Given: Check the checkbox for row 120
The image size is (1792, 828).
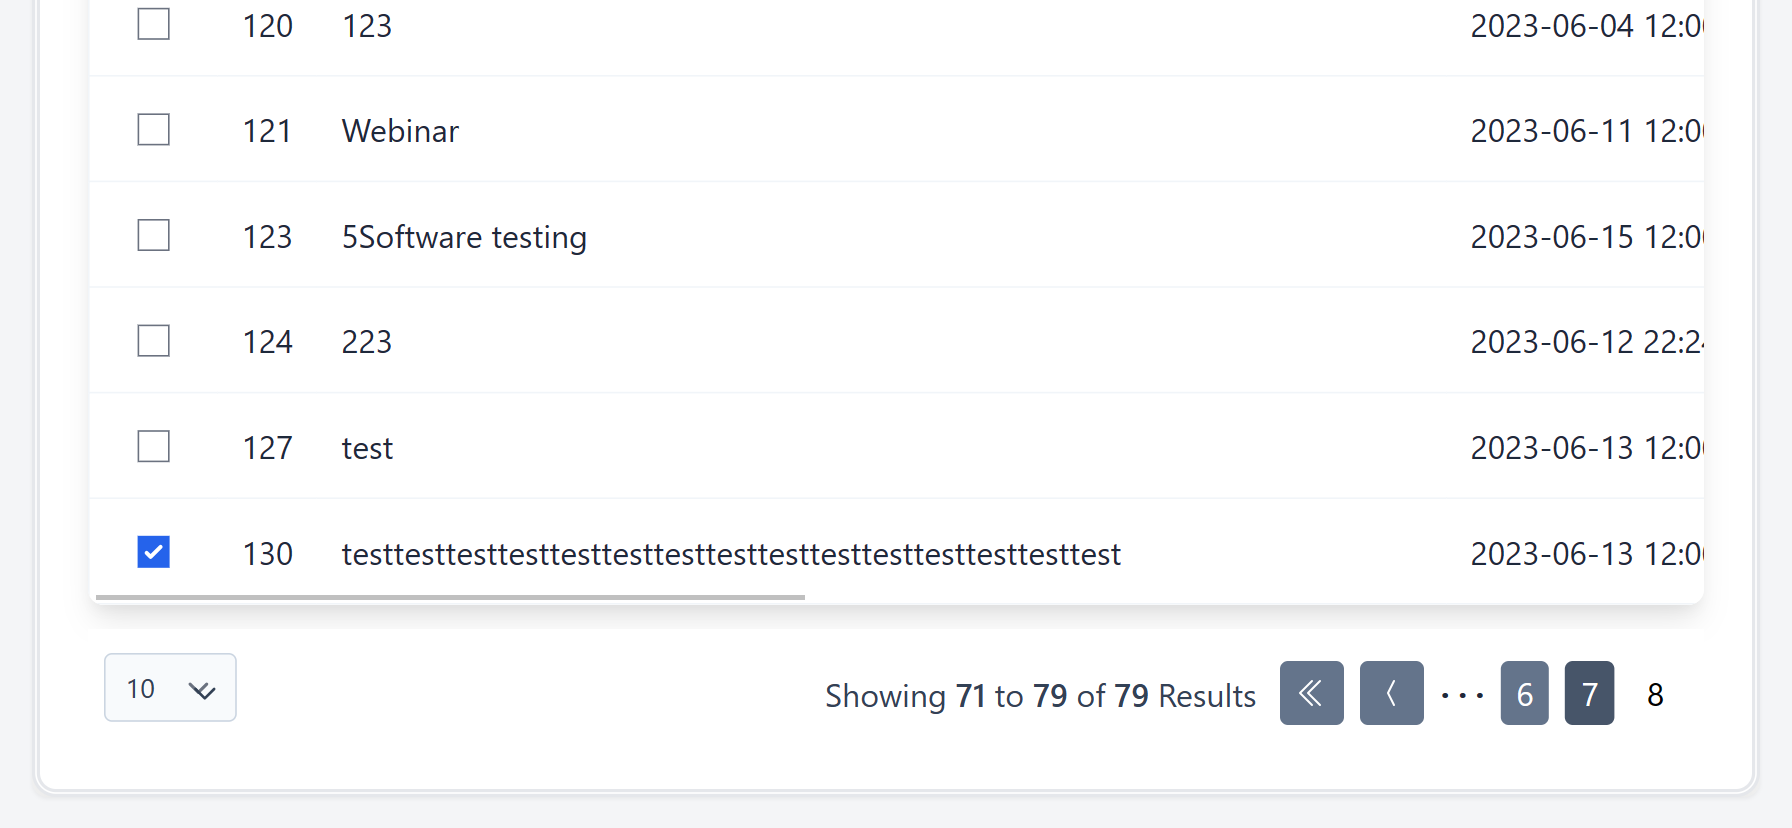Looking at the screenshot, I should (153, 24).
